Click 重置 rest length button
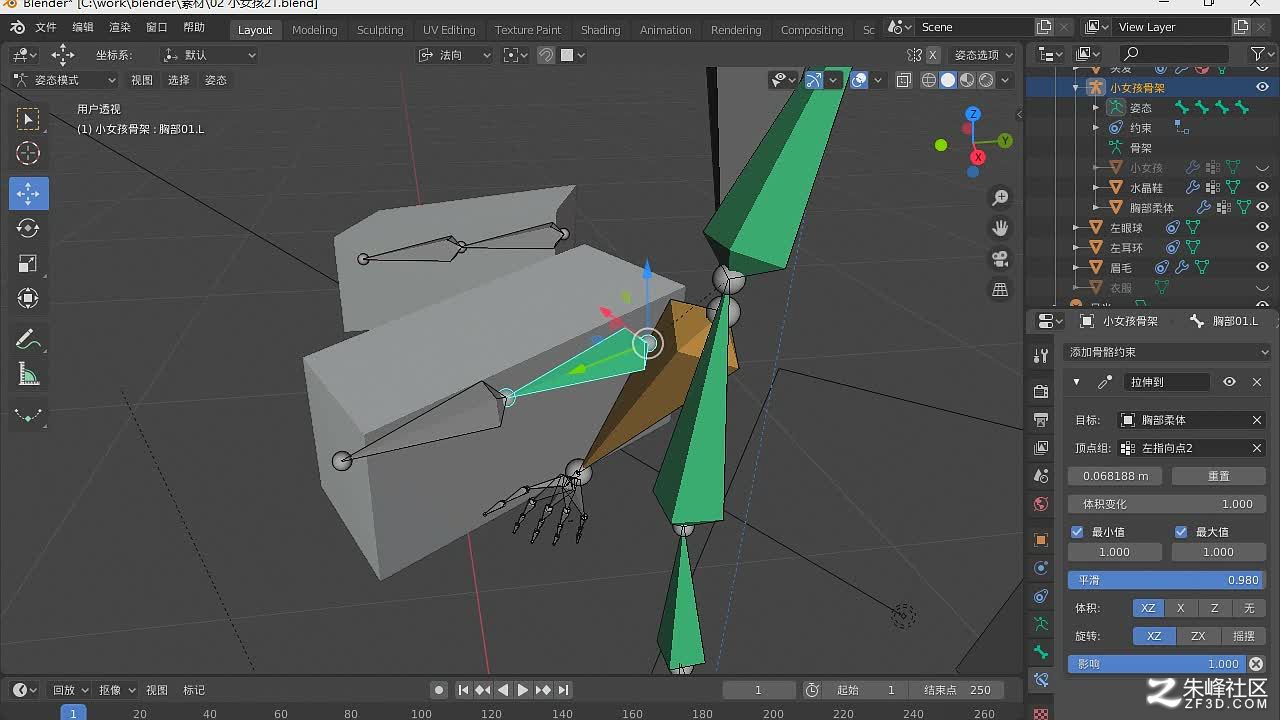This screenshot has height=720, width=1280. 1219,476
